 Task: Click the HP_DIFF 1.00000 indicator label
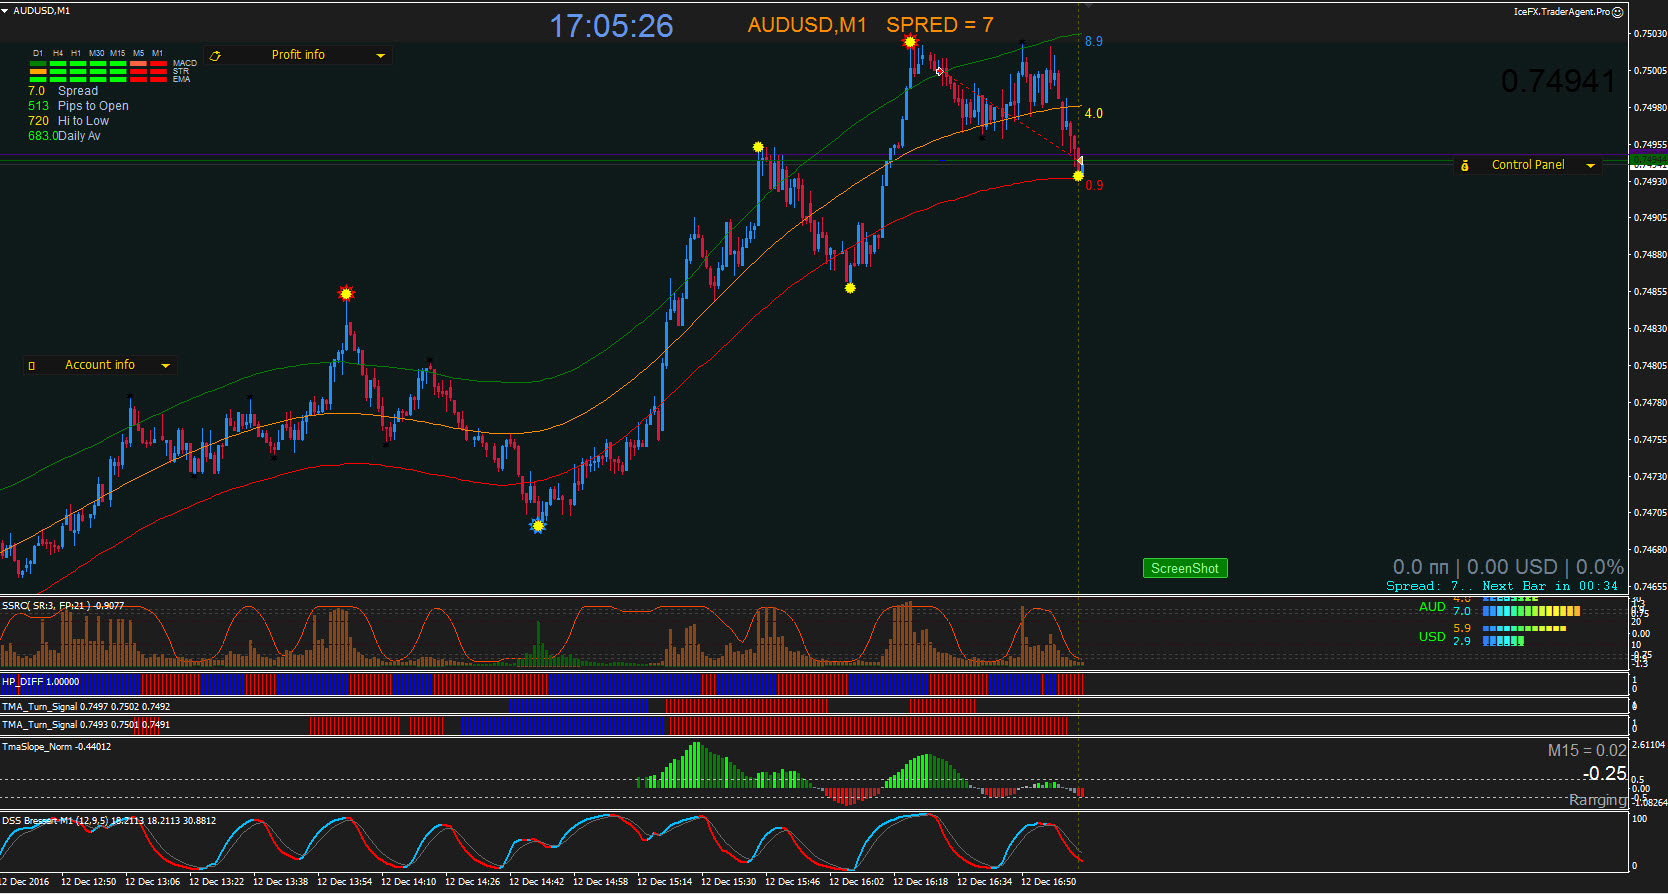pyautogui.click(x=41, y=682)
